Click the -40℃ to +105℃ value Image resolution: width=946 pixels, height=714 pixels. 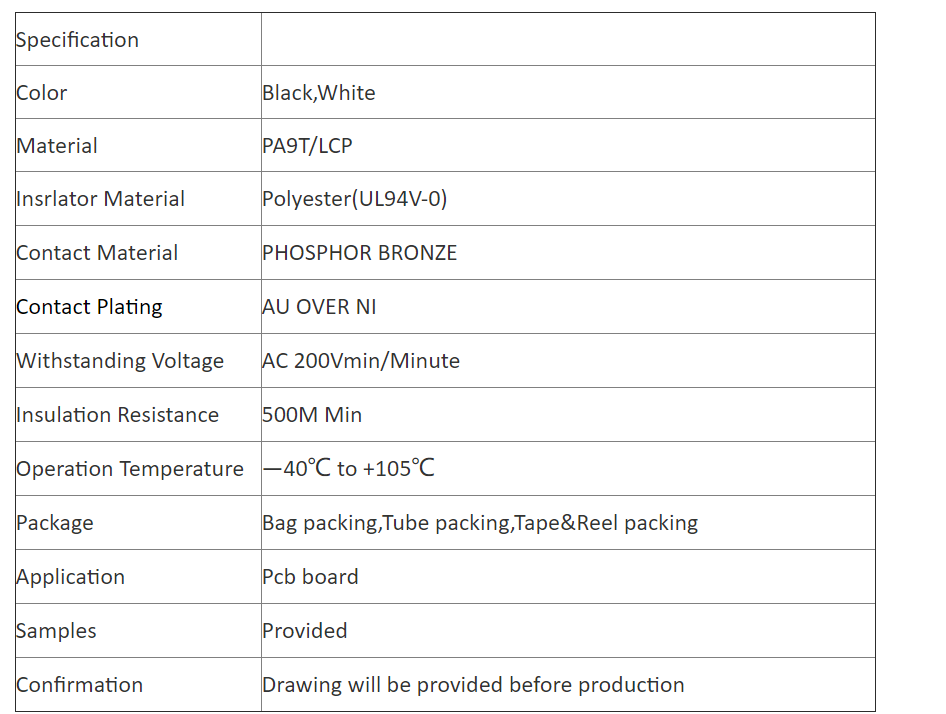click(349, 468)
